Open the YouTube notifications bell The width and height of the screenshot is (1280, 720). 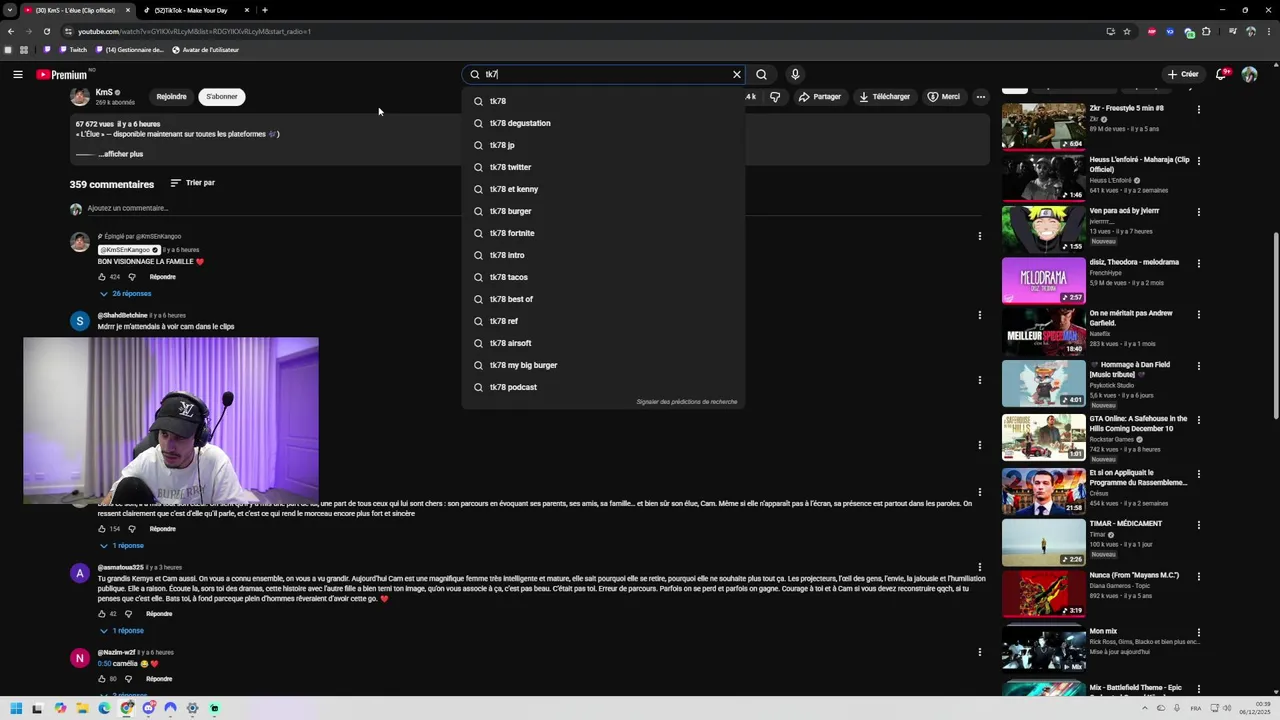pos(1222,74)
